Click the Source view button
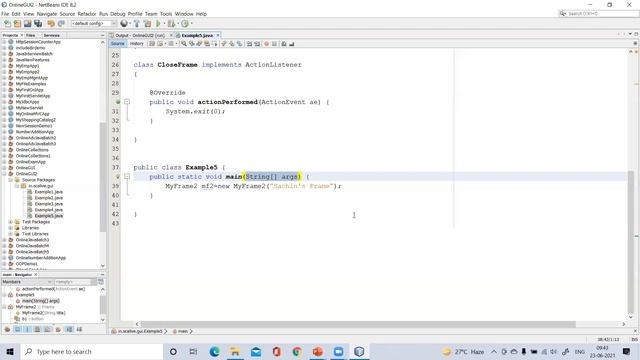Screen dimensions: 640x360 point(118,44)
